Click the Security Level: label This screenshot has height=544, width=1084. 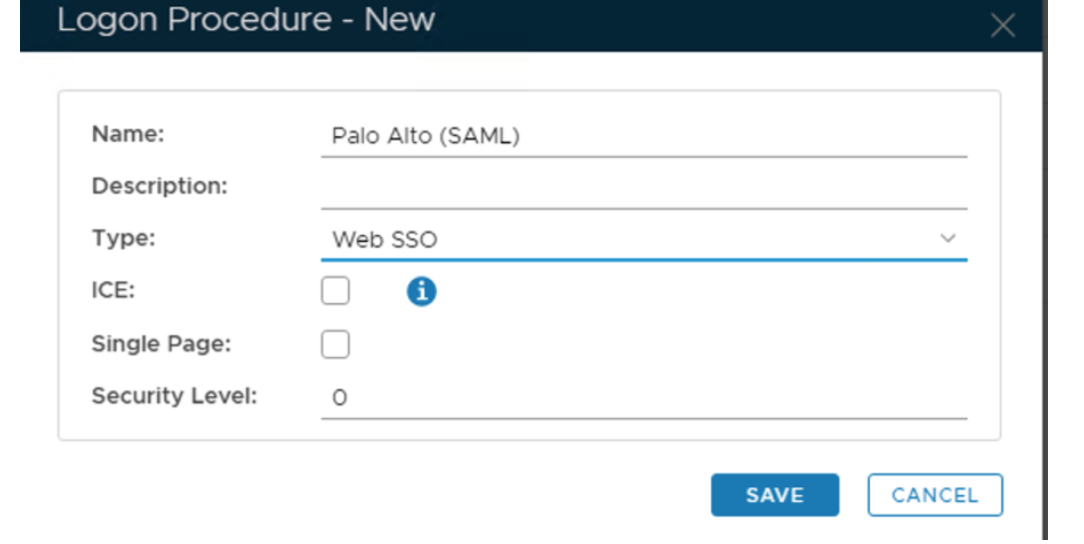pyautogui.click(x=174, y=396)
